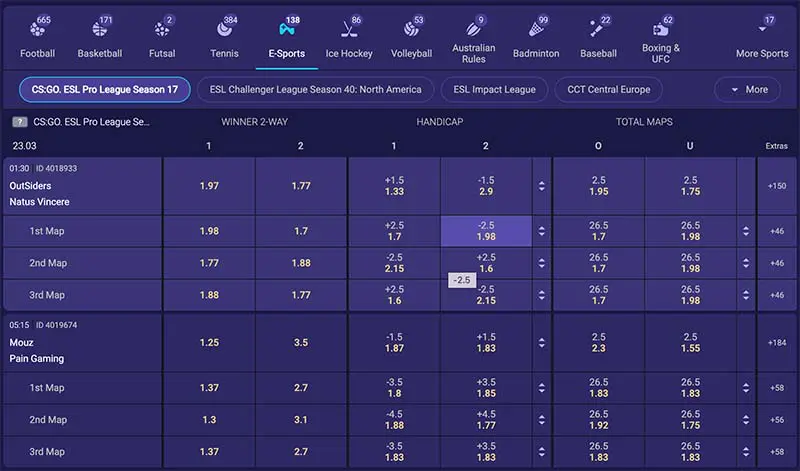Open +46 extras for OutSiders 1st Map

[777, 231]
